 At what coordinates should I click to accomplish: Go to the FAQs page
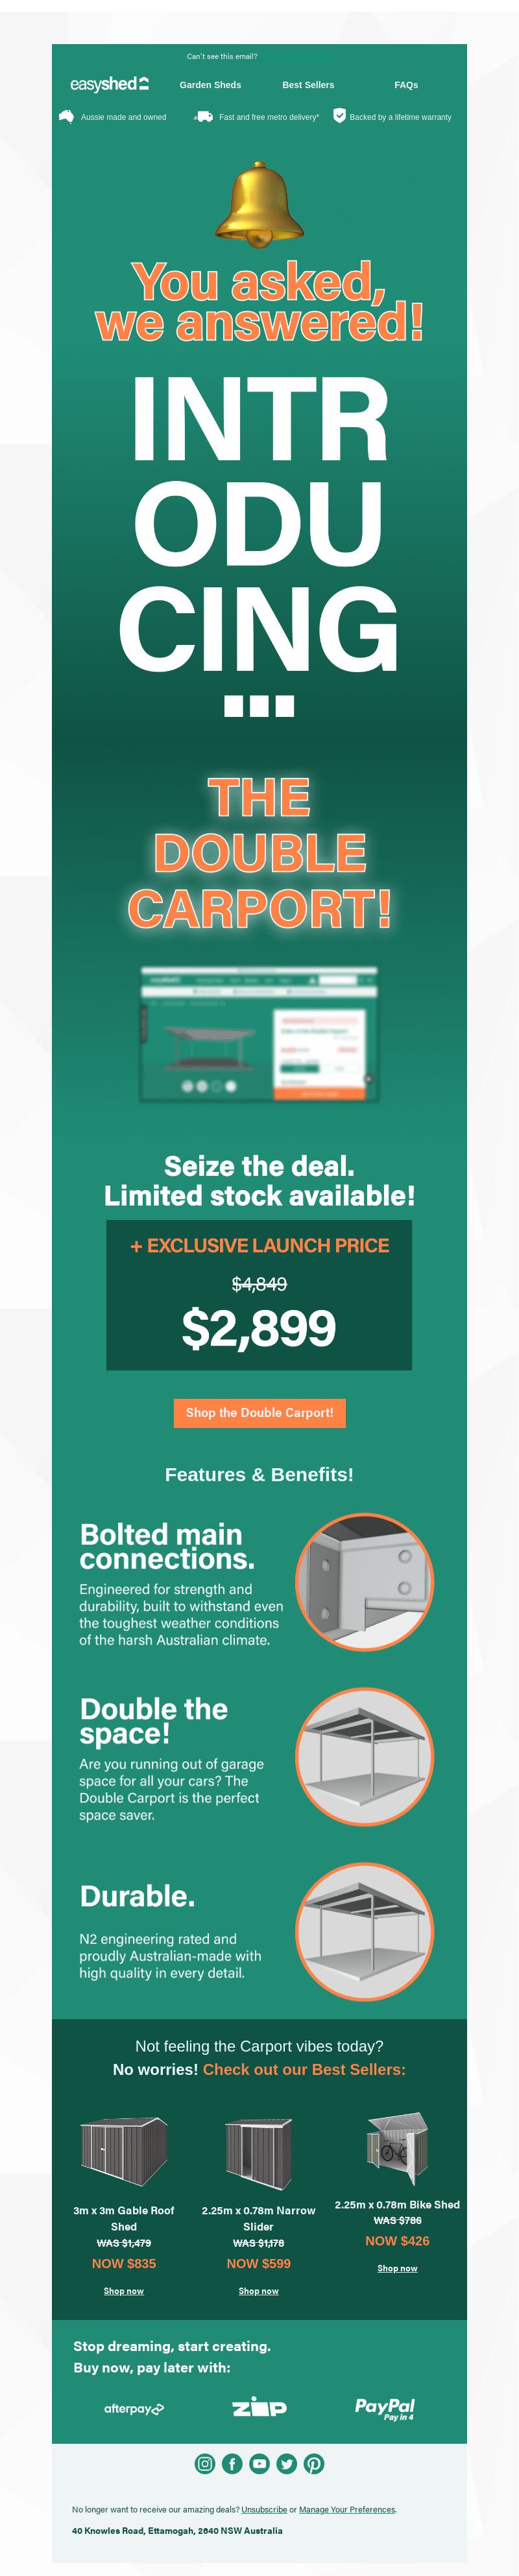click(x=406, y=85)
